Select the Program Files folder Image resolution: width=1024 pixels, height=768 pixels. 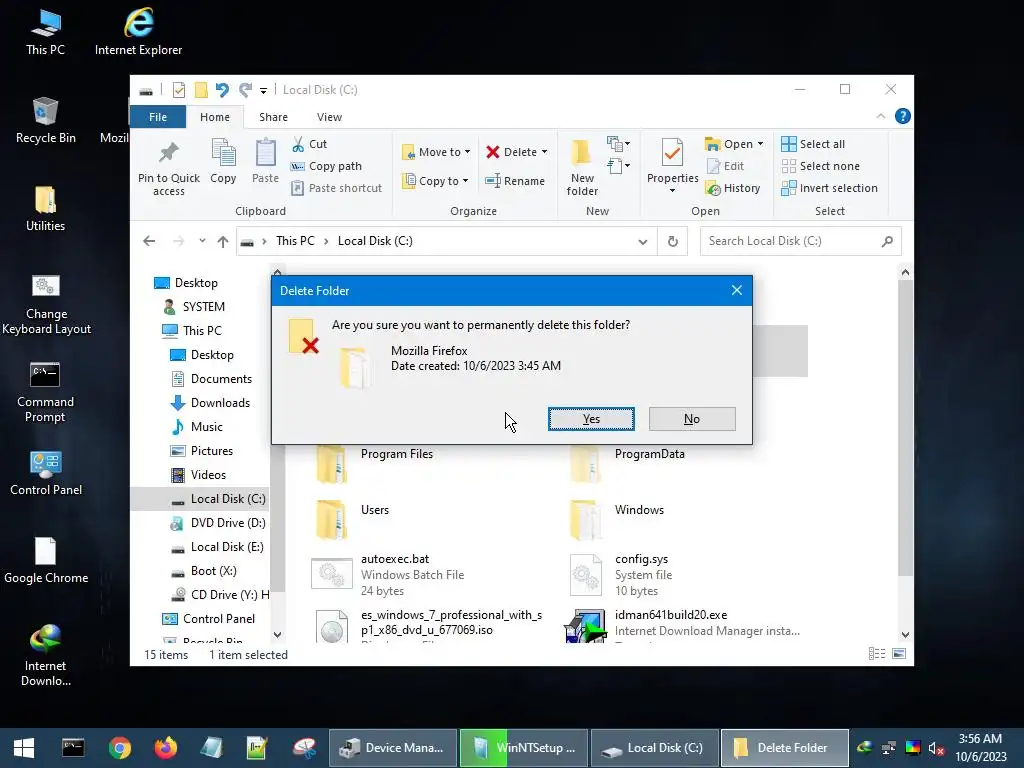coord(374,462)
